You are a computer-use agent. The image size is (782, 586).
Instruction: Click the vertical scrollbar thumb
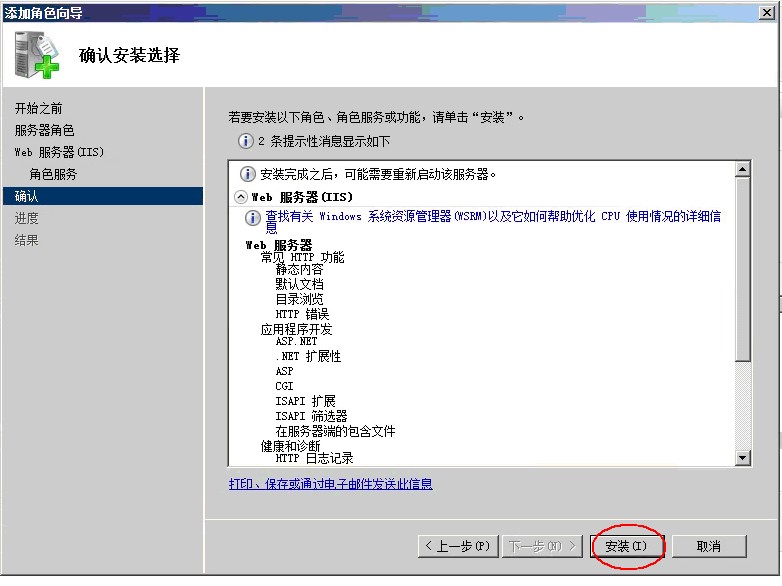coord(743,269)
